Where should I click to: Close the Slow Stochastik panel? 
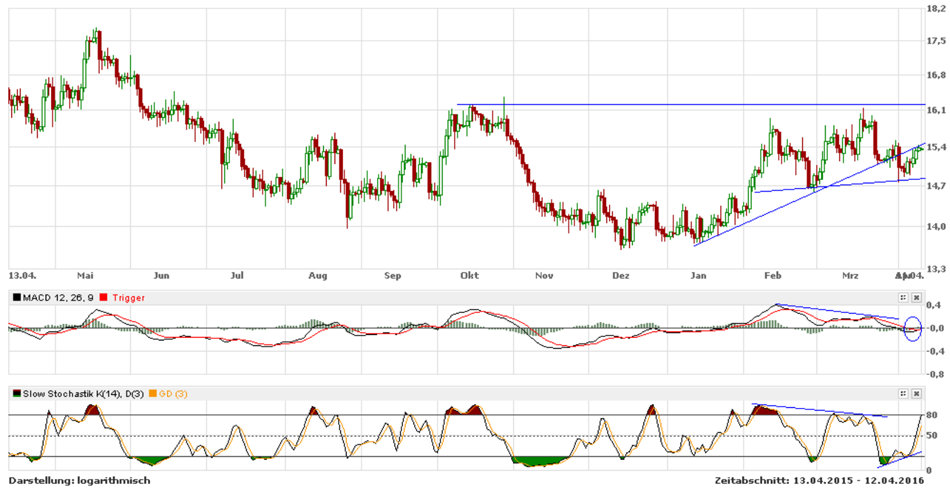tap(916, 394)
